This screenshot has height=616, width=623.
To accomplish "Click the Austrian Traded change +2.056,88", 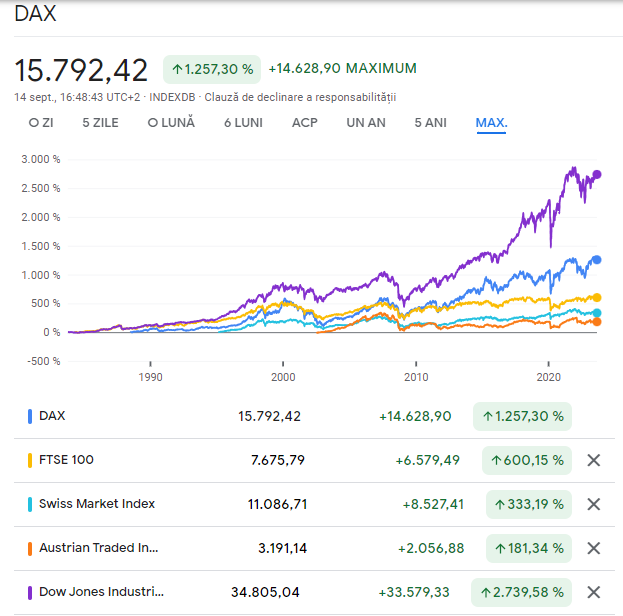I will coord(431,549).
